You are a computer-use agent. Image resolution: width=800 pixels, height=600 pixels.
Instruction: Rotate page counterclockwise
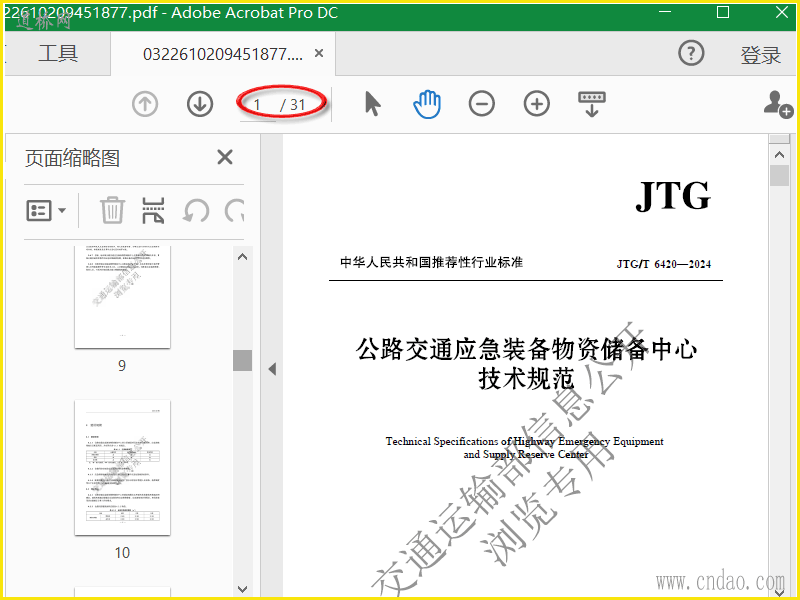(196, 210)
